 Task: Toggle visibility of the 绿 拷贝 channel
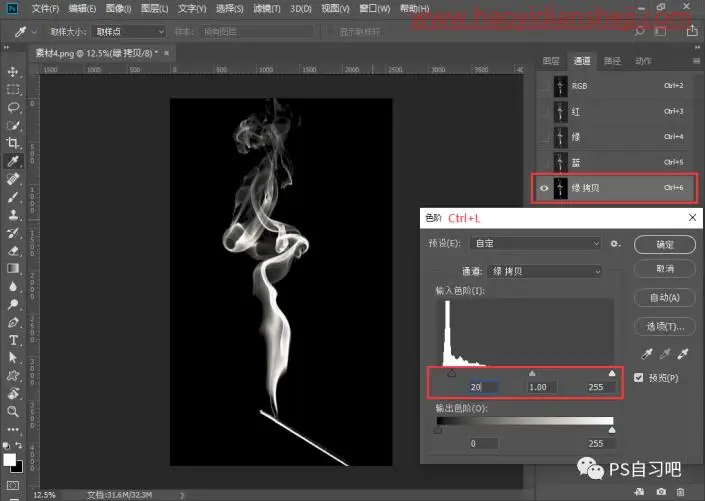point(544,188)
